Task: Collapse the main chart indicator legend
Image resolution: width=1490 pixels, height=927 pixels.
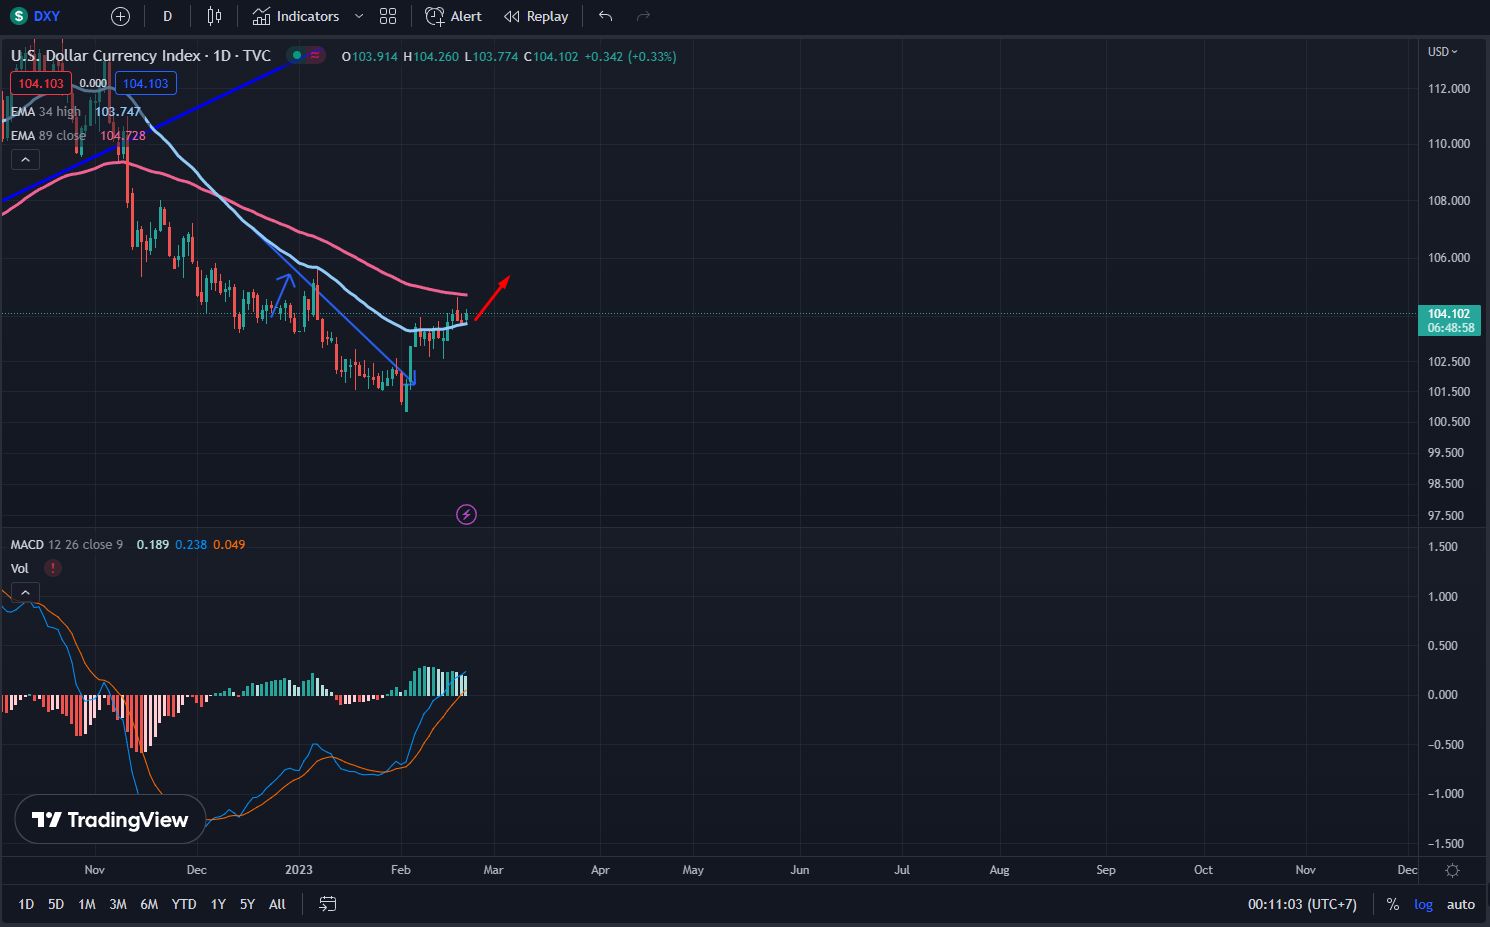Action: 25,160
